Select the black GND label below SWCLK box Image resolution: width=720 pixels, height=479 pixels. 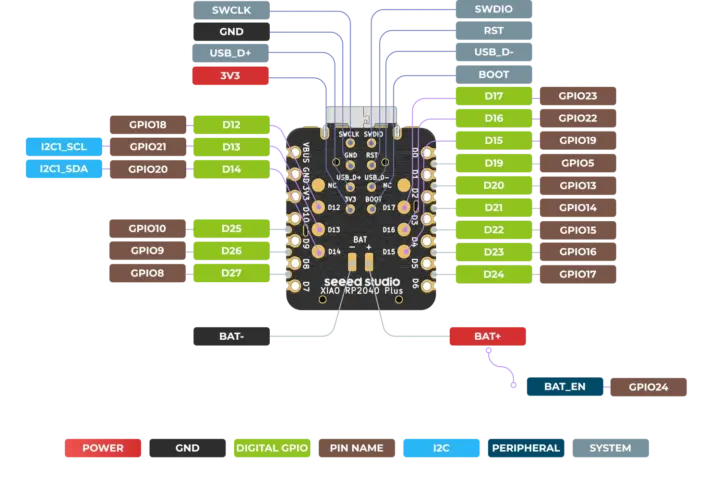click(231, 32)
